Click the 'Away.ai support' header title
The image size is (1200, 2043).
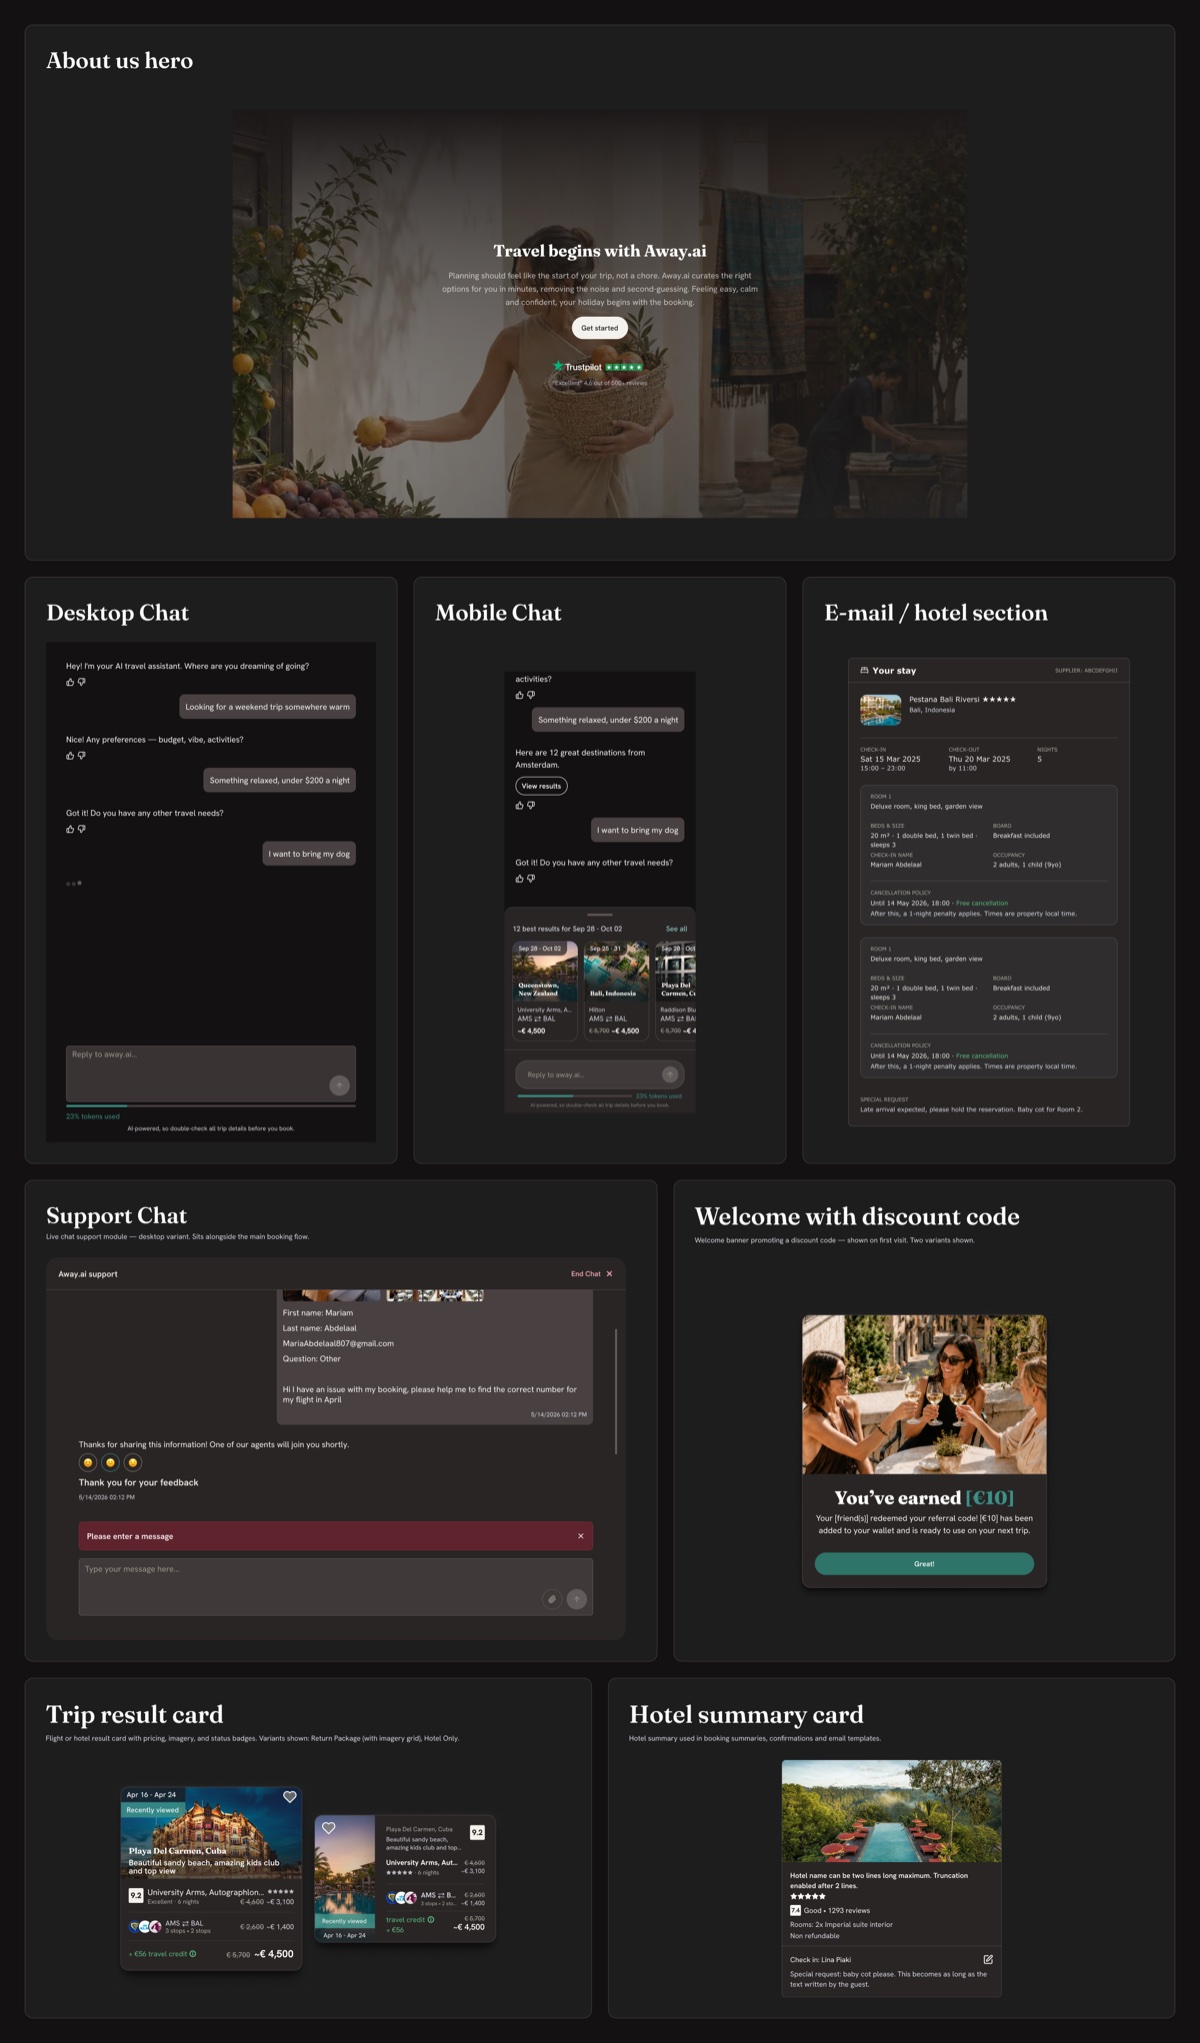coord(88,1274)
